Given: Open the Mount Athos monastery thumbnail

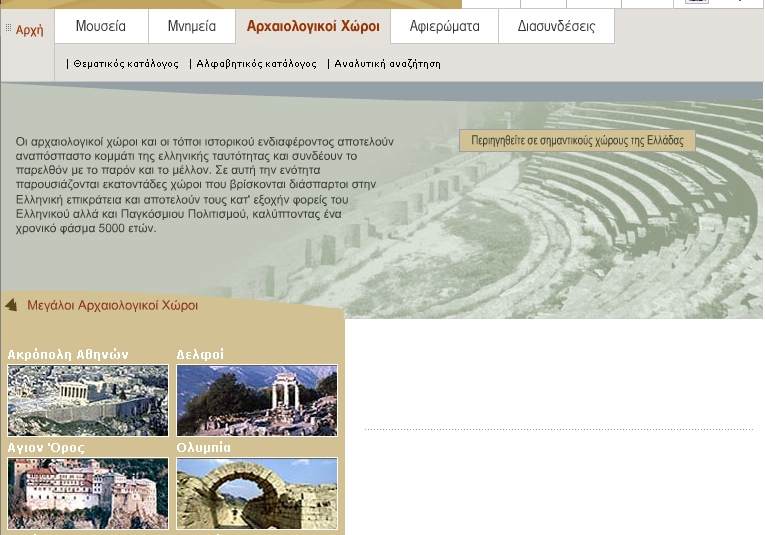Looking at the screenshot, I should [88, 492].
